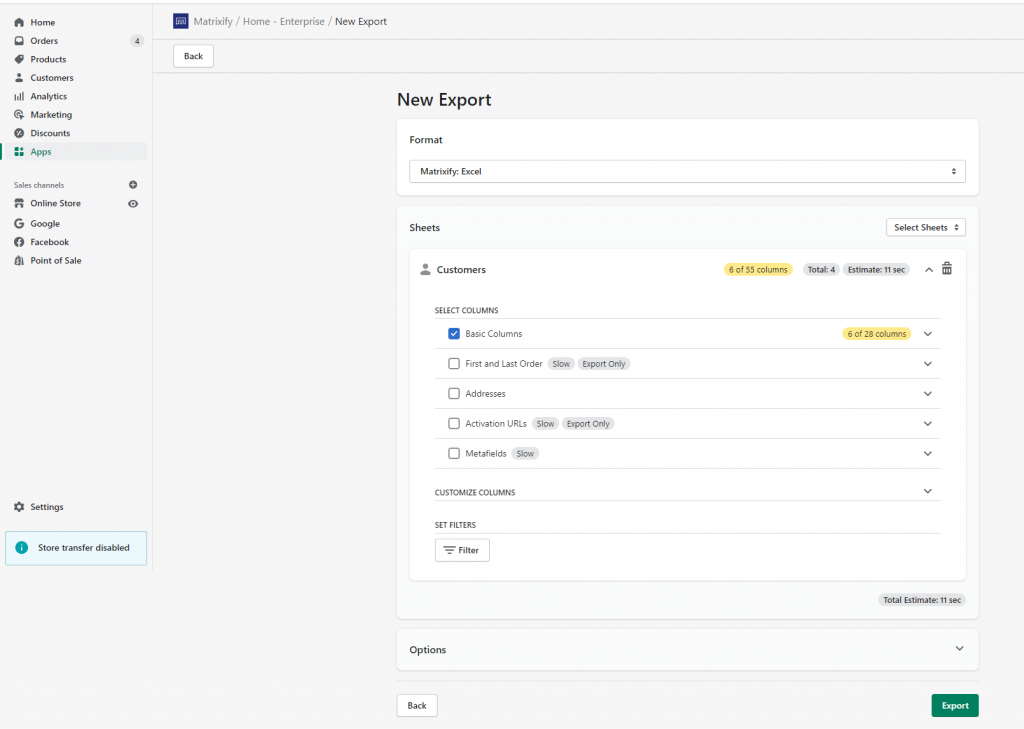Enable the Addresses checkbox
1024x729 pixels.
coord(454,393)
